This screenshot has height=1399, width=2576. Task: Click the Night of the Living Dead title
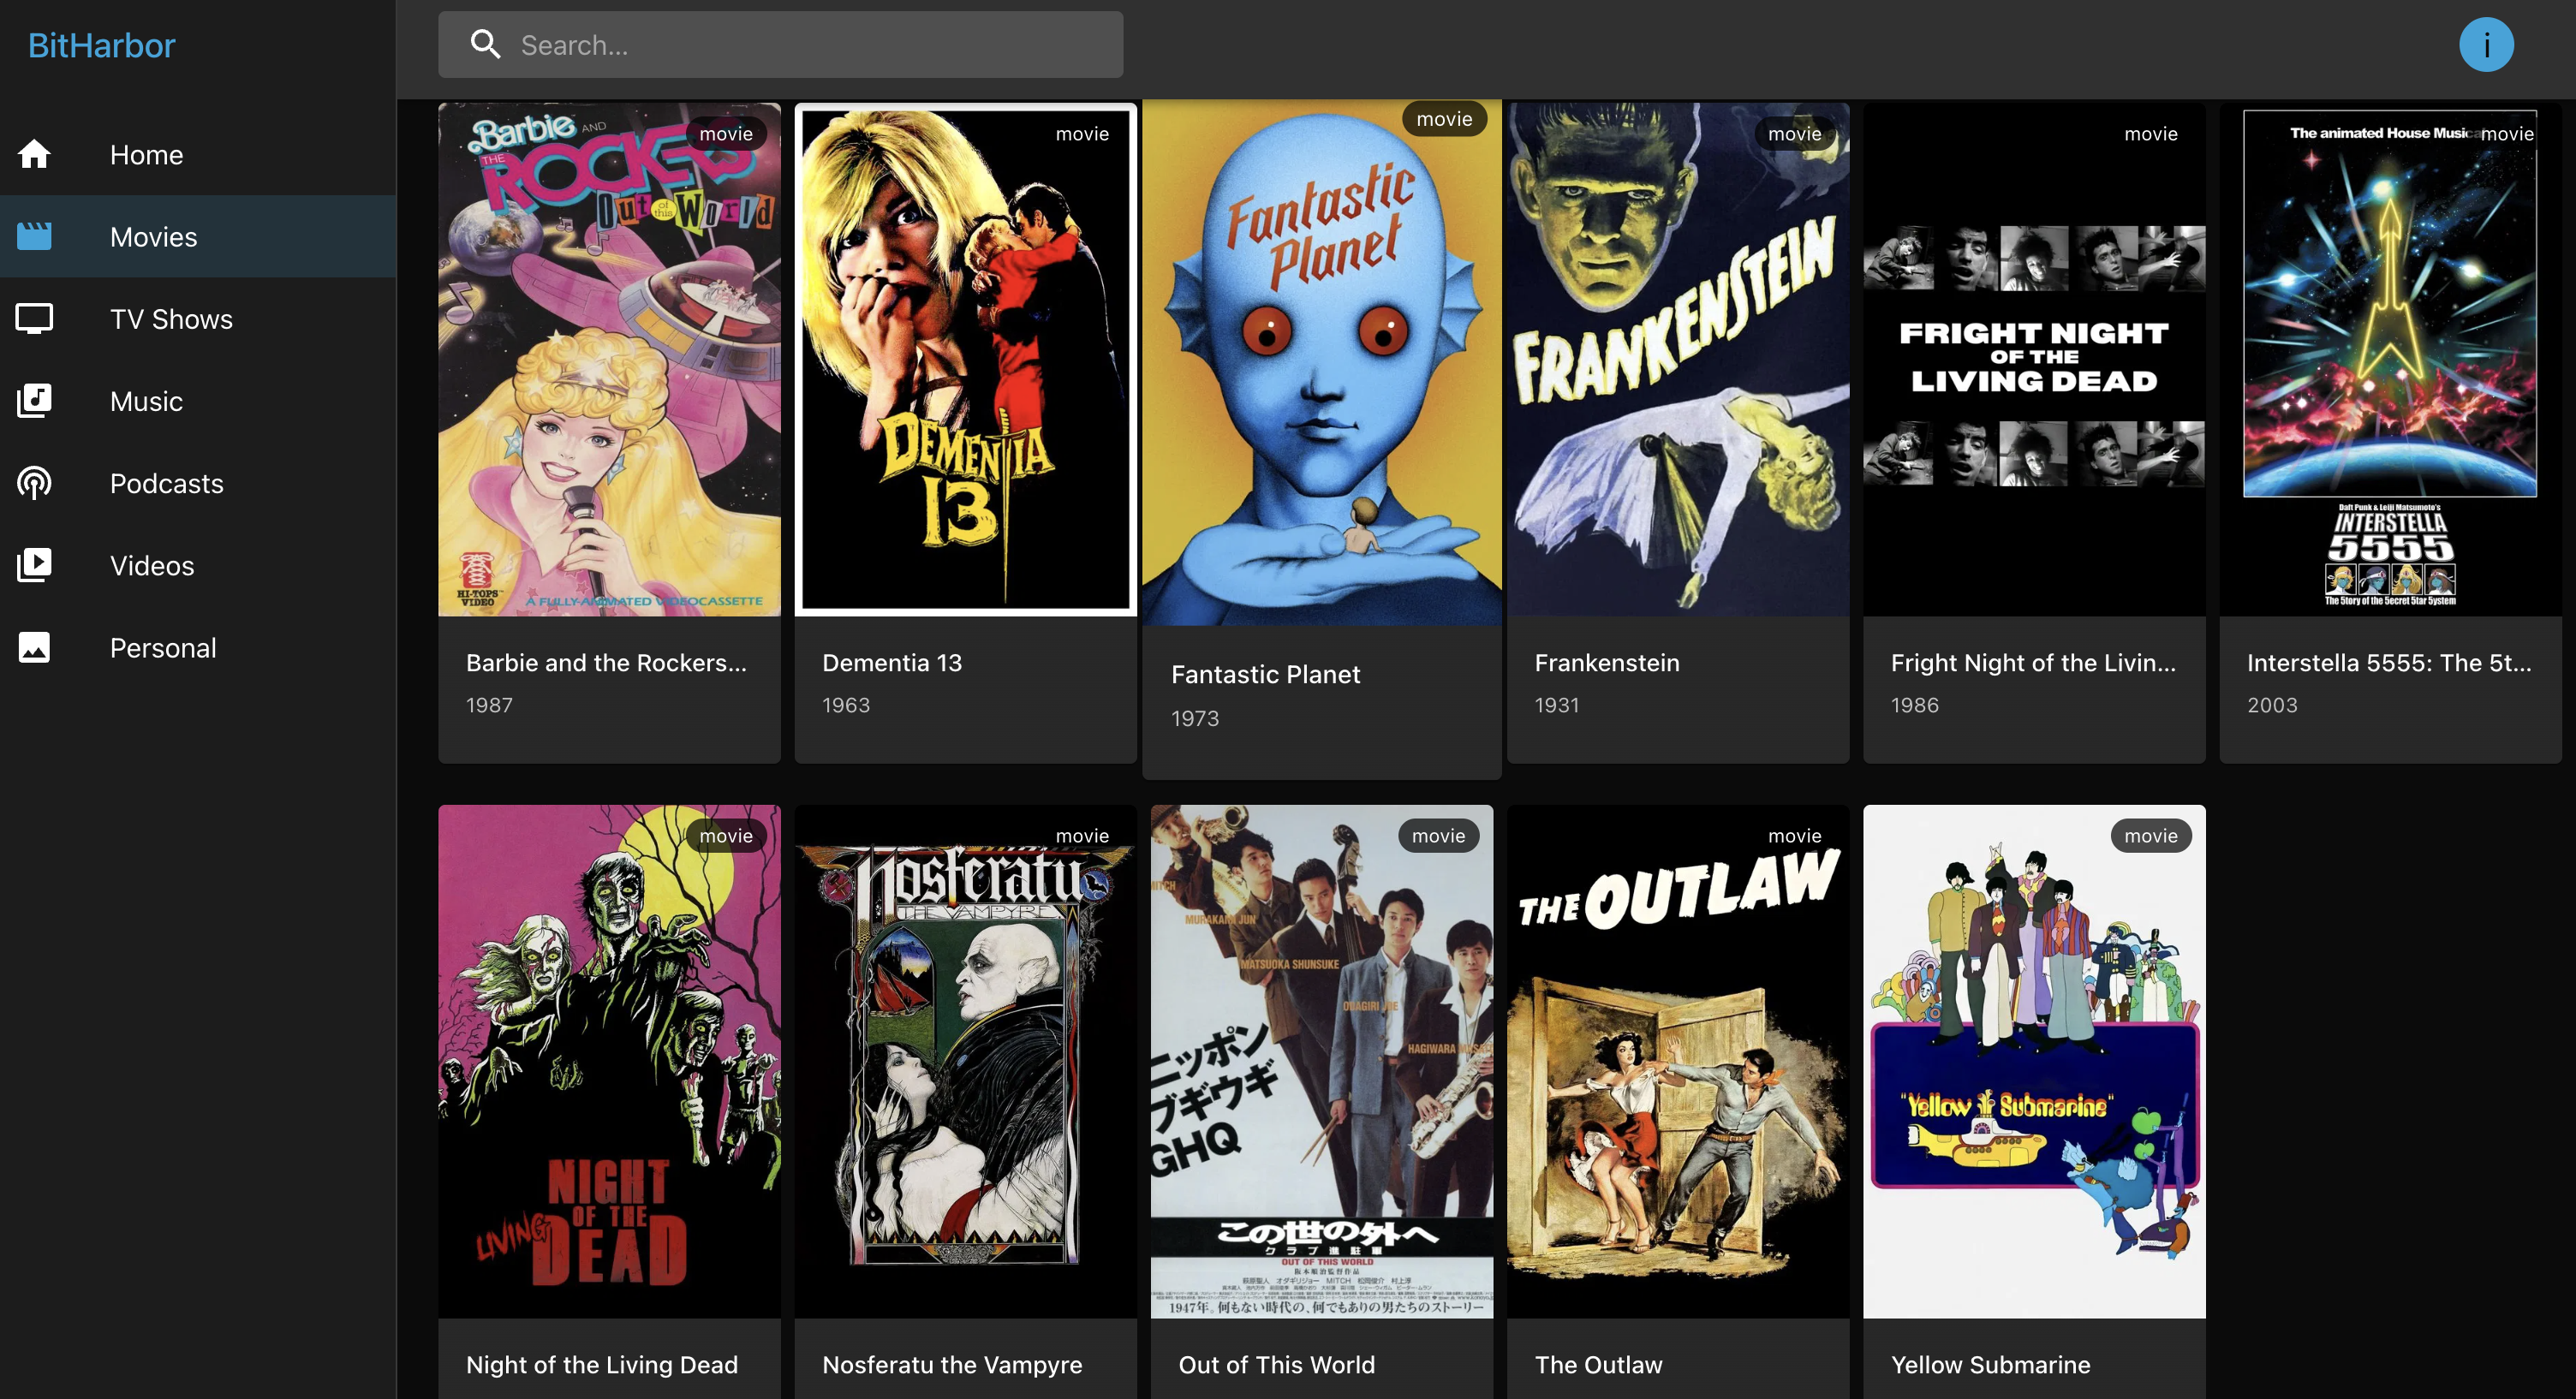[x=601, y=1364]
